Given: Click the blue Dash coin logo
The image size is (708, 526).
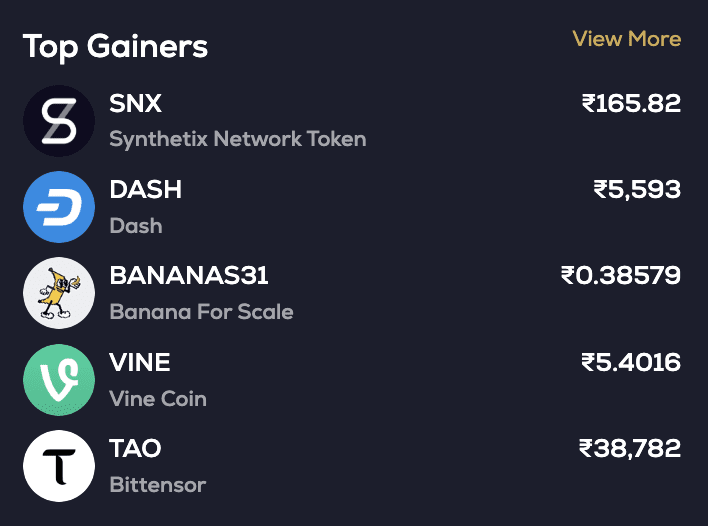Looking at the screenshot, I should [x=59, y=207].
